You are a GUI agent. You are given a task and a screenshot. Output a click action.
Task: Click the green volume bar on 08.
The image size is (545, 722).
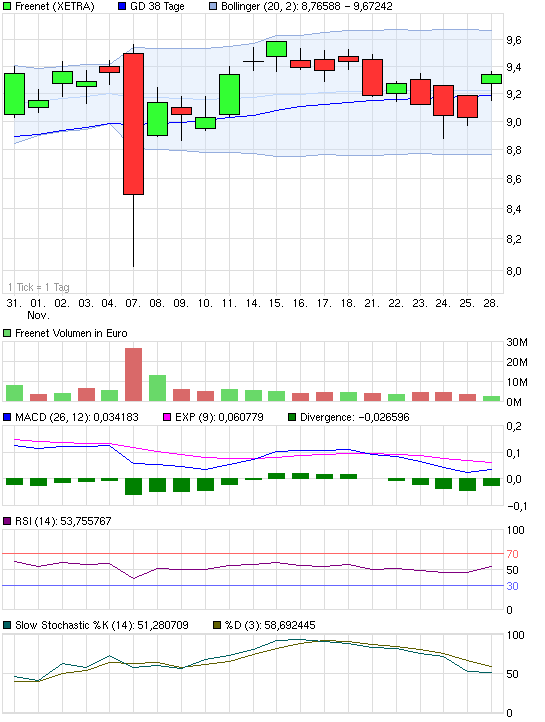157,388
